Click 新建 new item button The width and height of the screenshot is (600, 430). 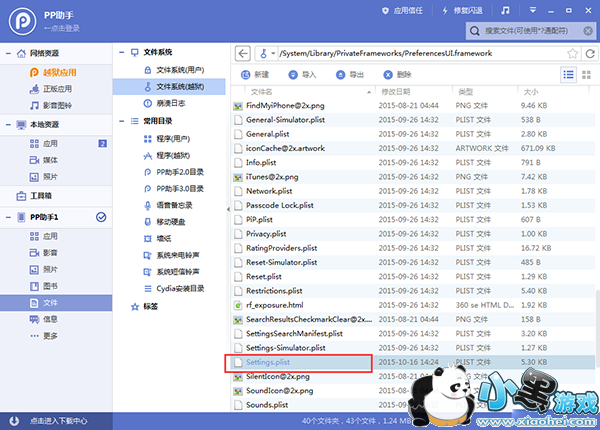click(x=255, y=75)
